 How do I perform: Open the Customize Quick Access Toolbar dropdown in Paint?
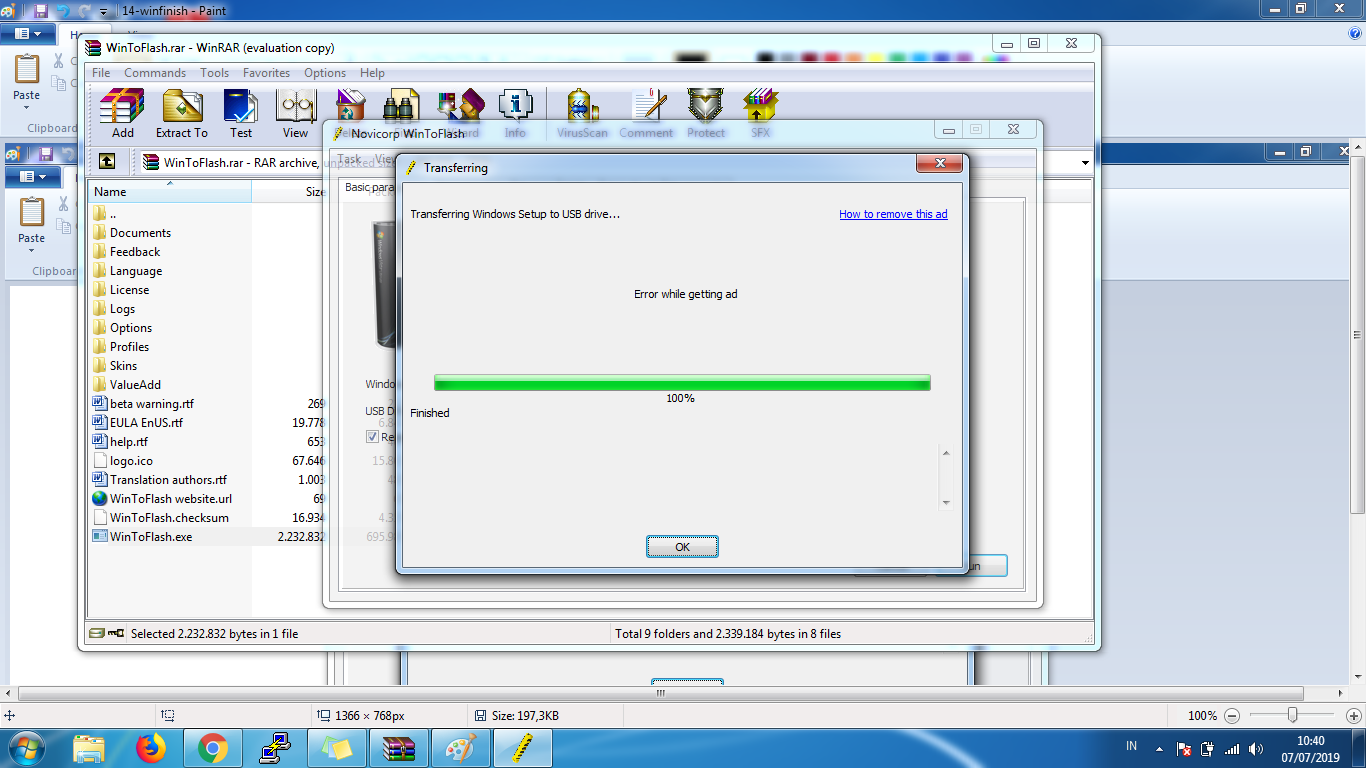(x=103, y=12)
